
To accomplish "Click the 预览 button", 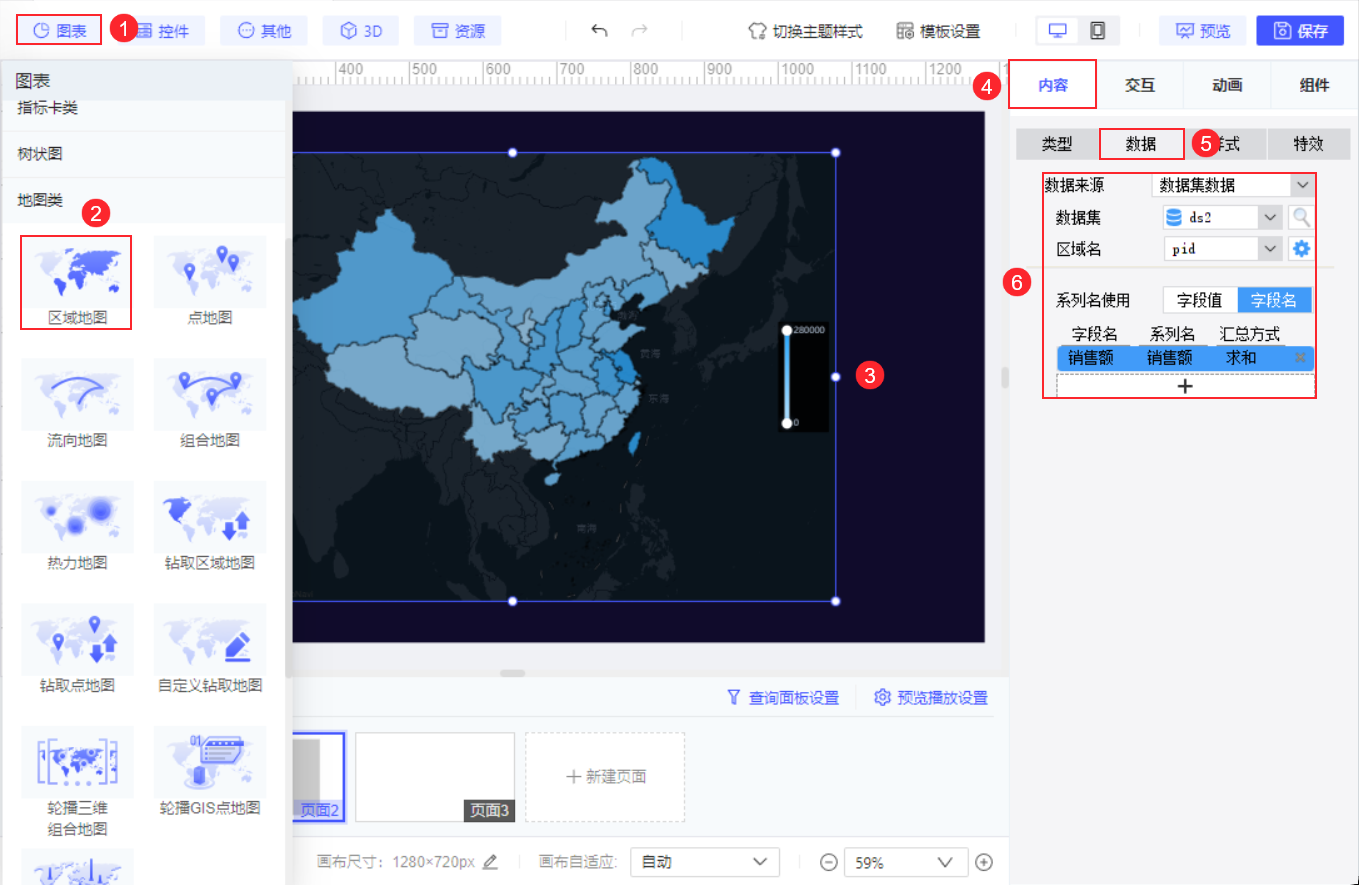I will (x=1203, y=31).
